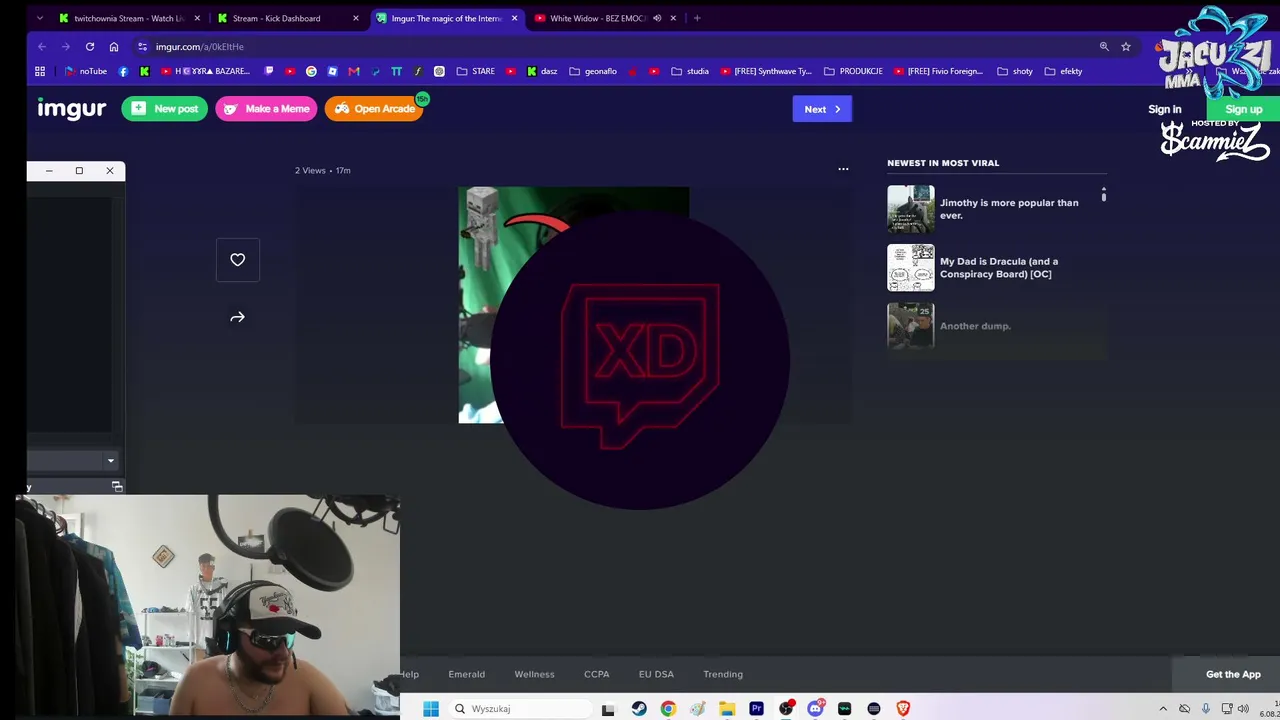The height and width of the screenshot is (720, 1280).
Task: Open the Windows Start menu
Action: (x=431, y=709)
